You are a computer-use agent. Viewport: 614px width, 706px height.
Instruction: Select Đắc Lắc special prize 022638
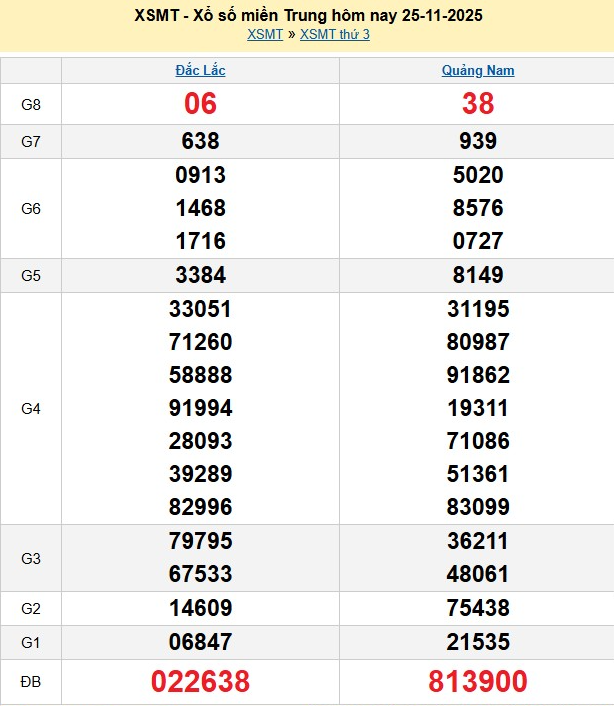[x=200, y=682]
